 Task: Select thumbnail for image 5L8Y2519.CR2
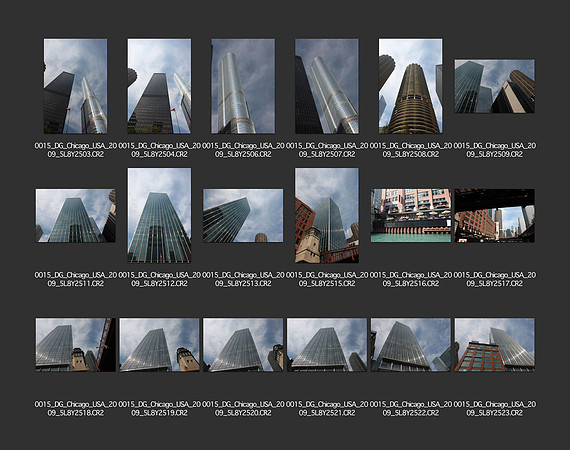coord(159,345)
